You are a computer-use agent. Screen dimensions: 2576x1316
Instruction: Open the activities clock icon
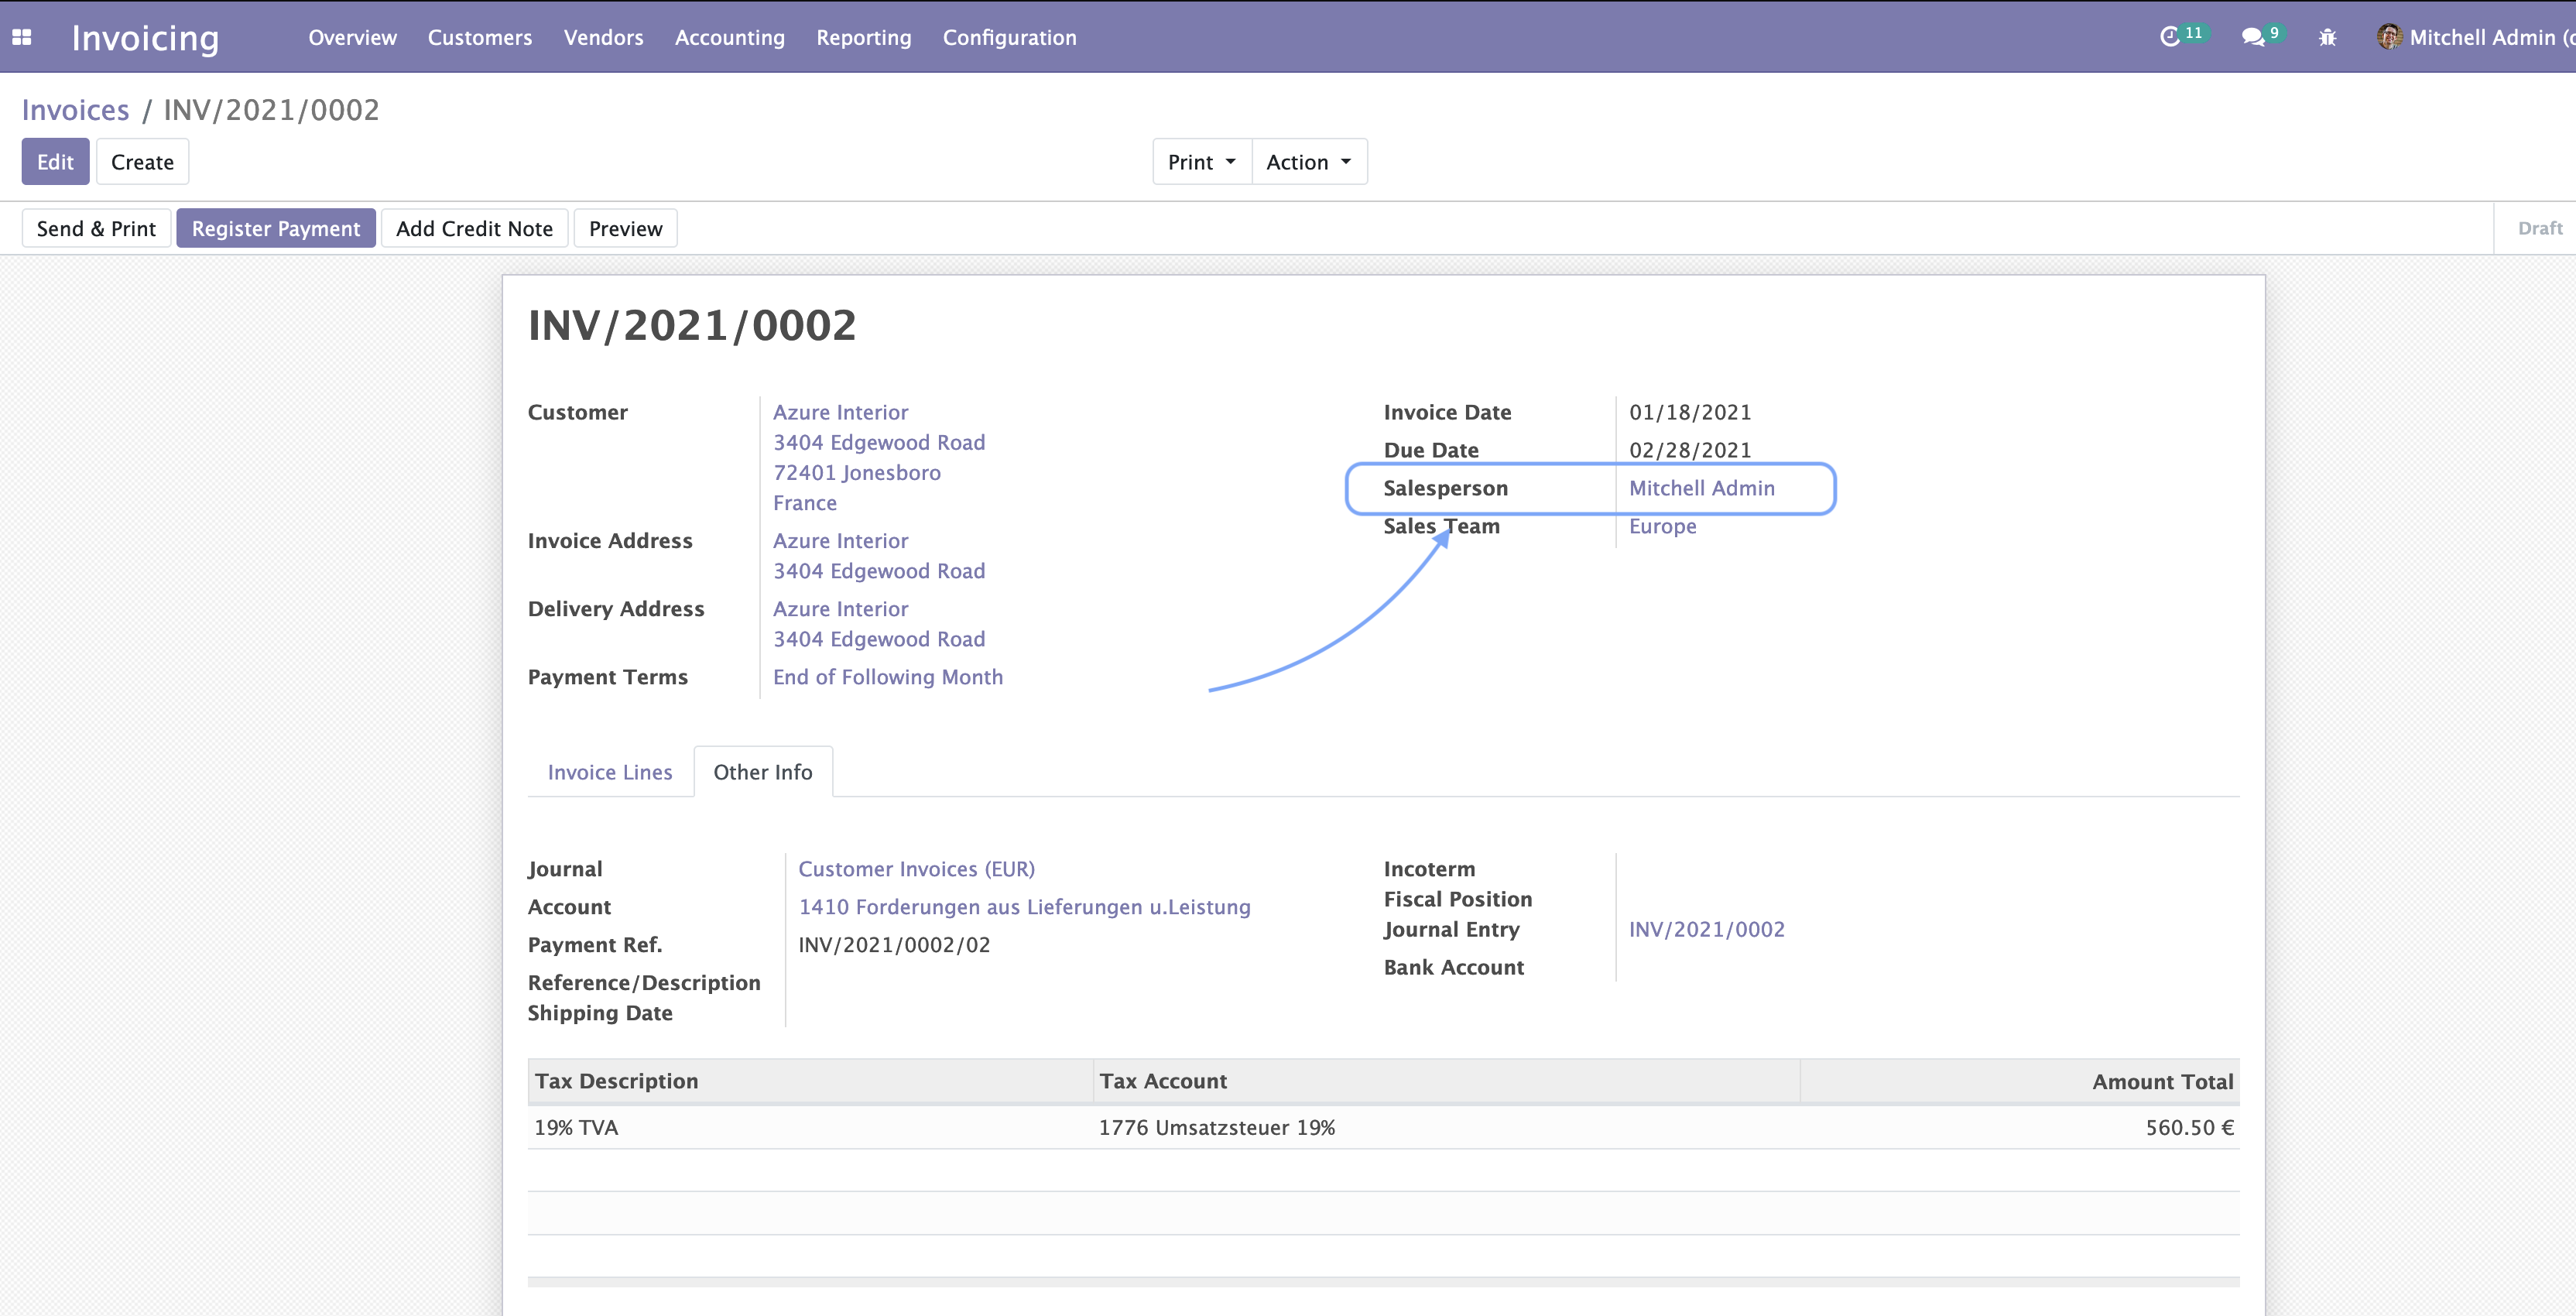(2169, 37)
